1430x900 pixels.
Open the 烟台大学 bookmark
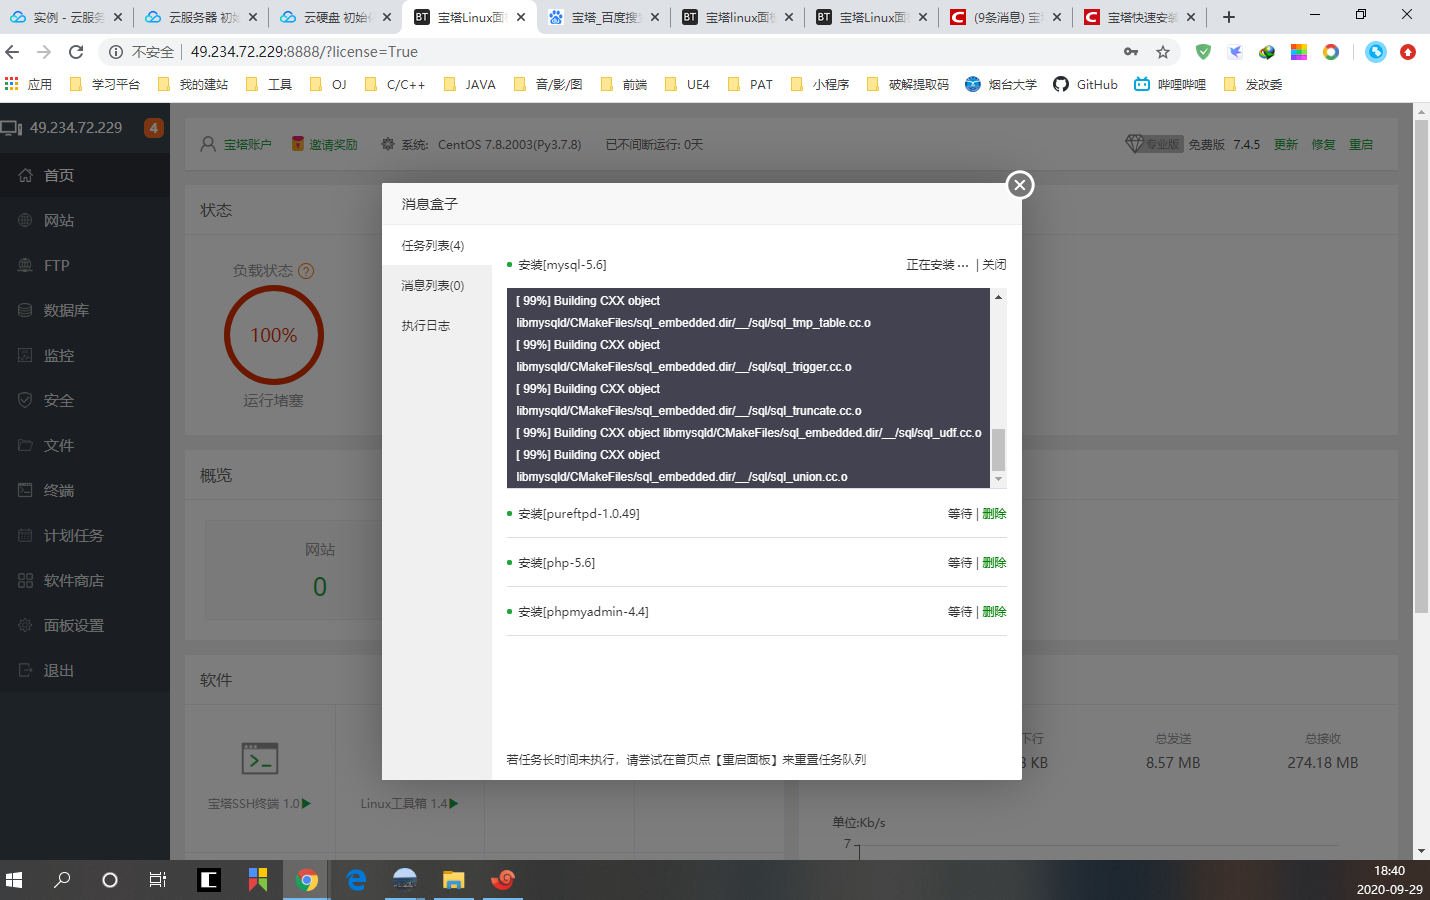click(1000, 84)
